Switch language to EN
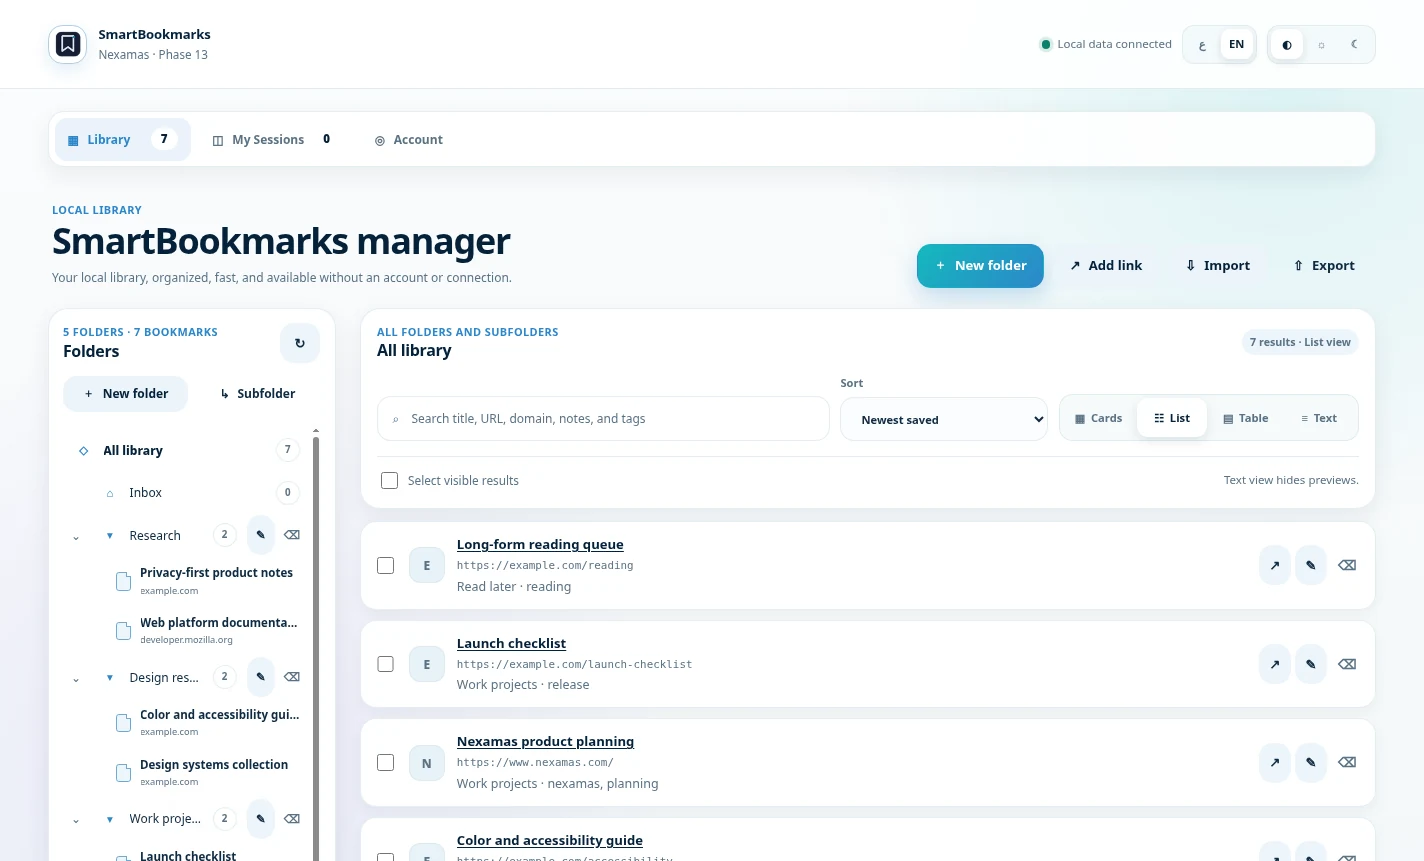 click(1237, 45)
